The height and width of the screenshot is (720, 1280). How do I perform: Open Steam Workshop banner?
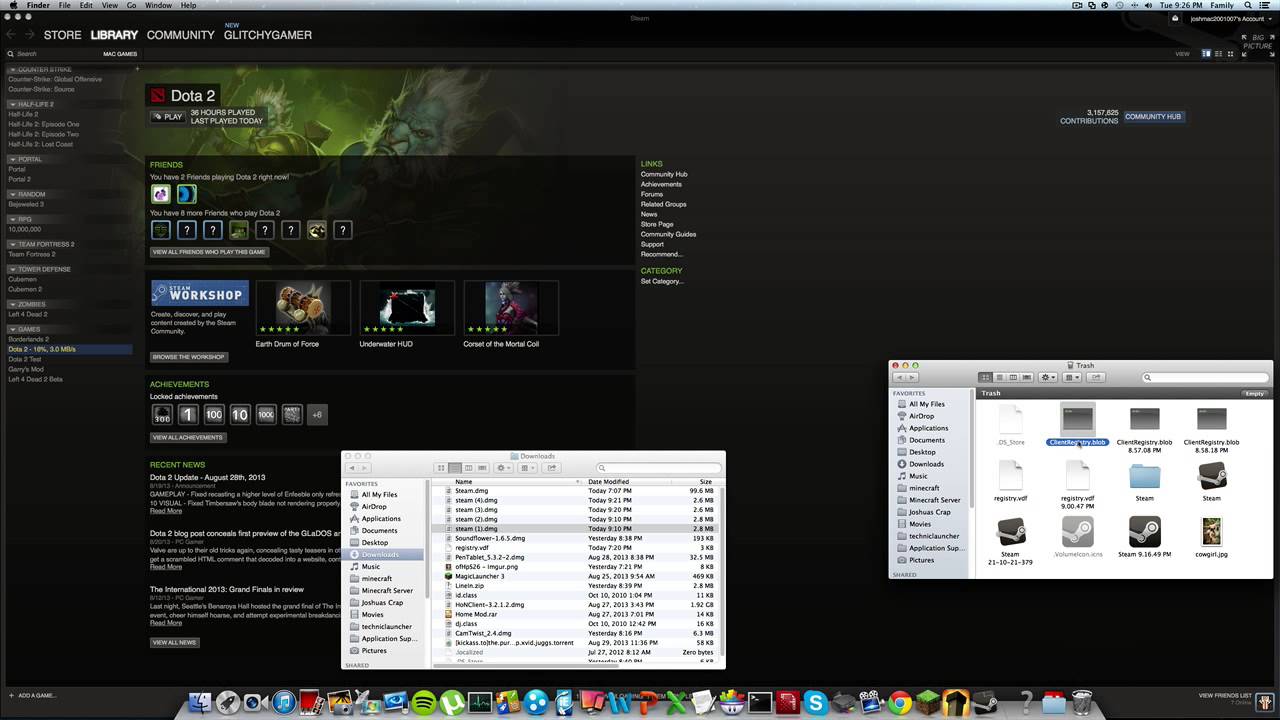click(x=200, y=293)
